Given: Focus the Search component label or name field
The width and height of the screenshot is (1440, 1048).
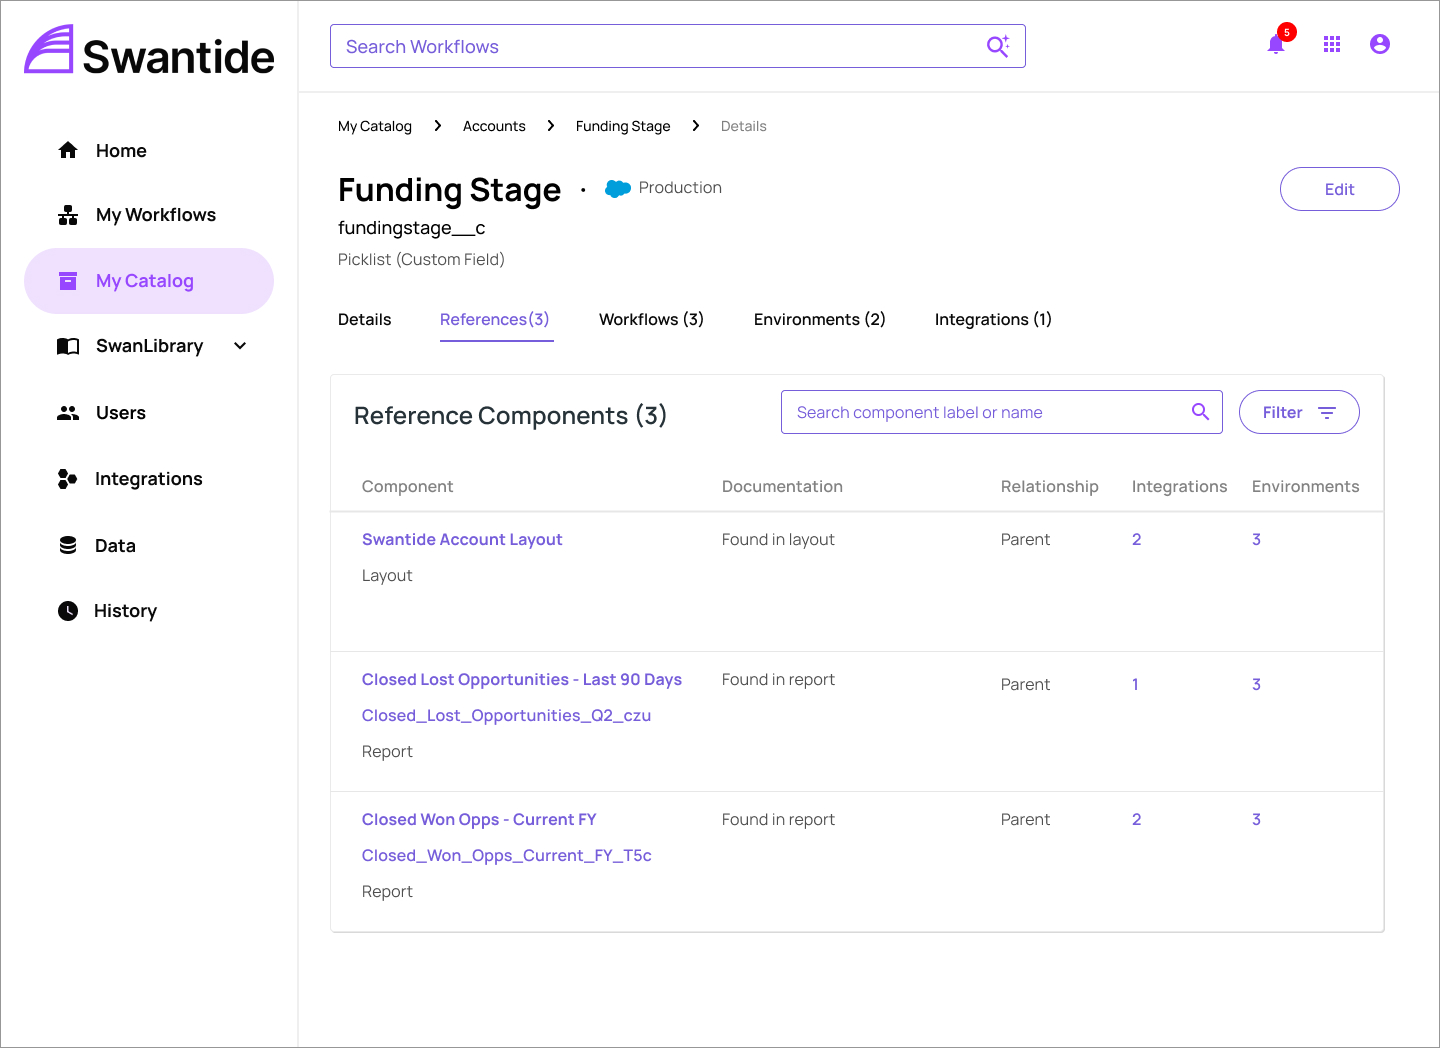Looking at the screenshot, I should click(985, 412).
